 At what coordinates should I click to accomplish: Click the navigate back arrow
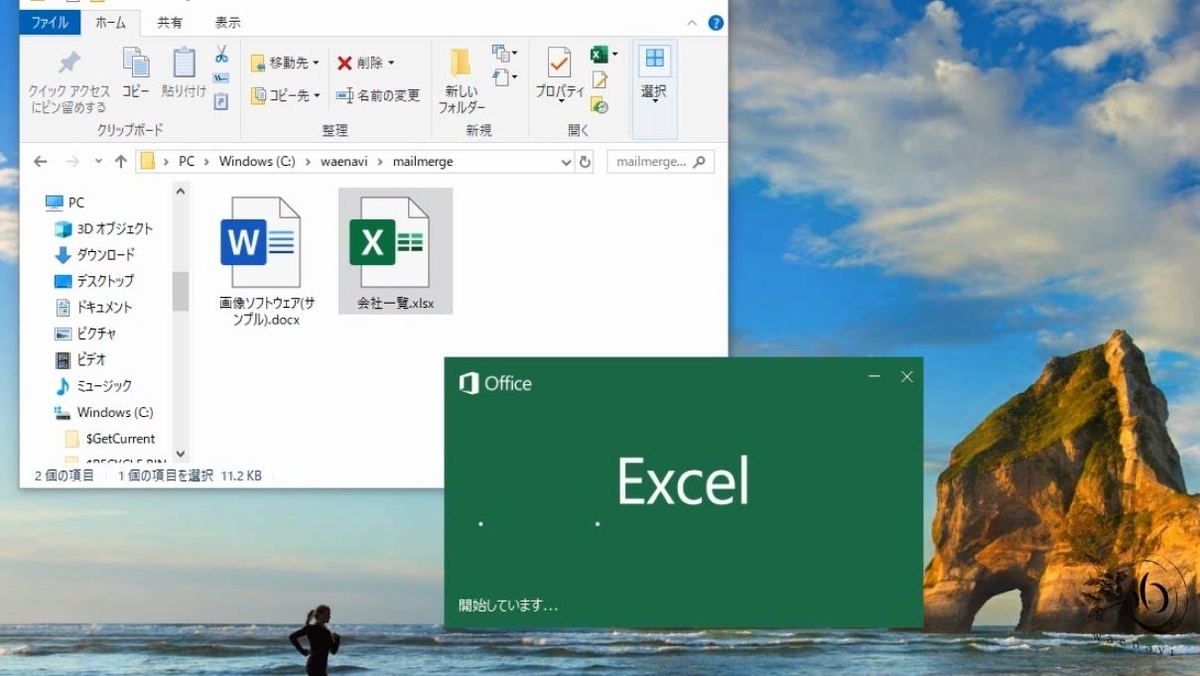40,161
